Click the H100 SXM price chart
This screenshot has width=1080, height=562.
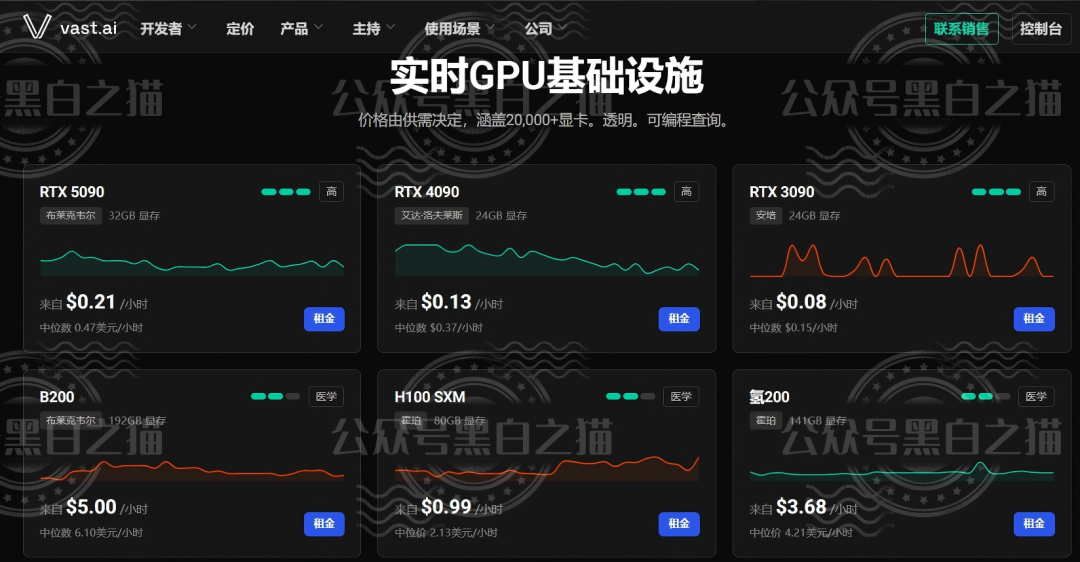547,468
